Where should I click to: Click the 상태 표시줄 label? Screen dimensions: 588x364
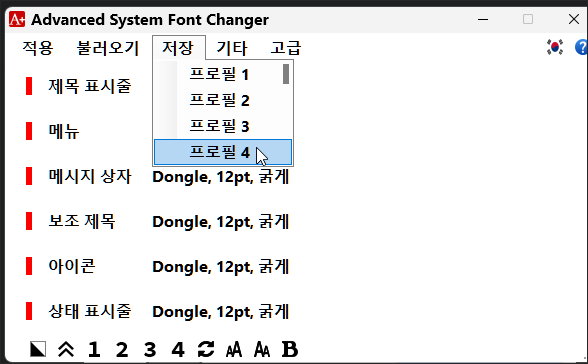[90, 311]
